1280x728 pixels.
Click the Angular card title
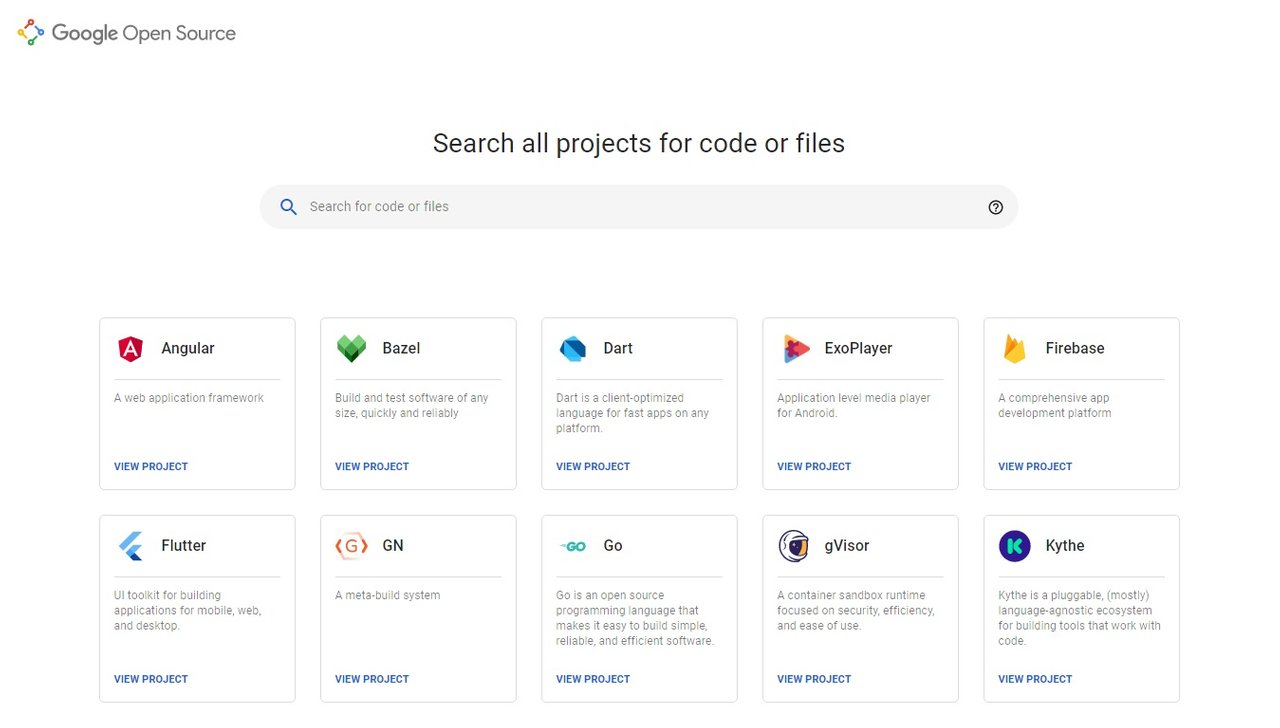coord(188,349)
